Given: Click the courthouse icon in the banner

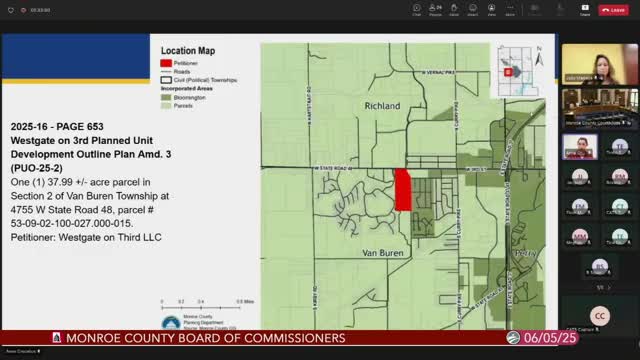Looking at the screenshot, I should pos(57,338).
